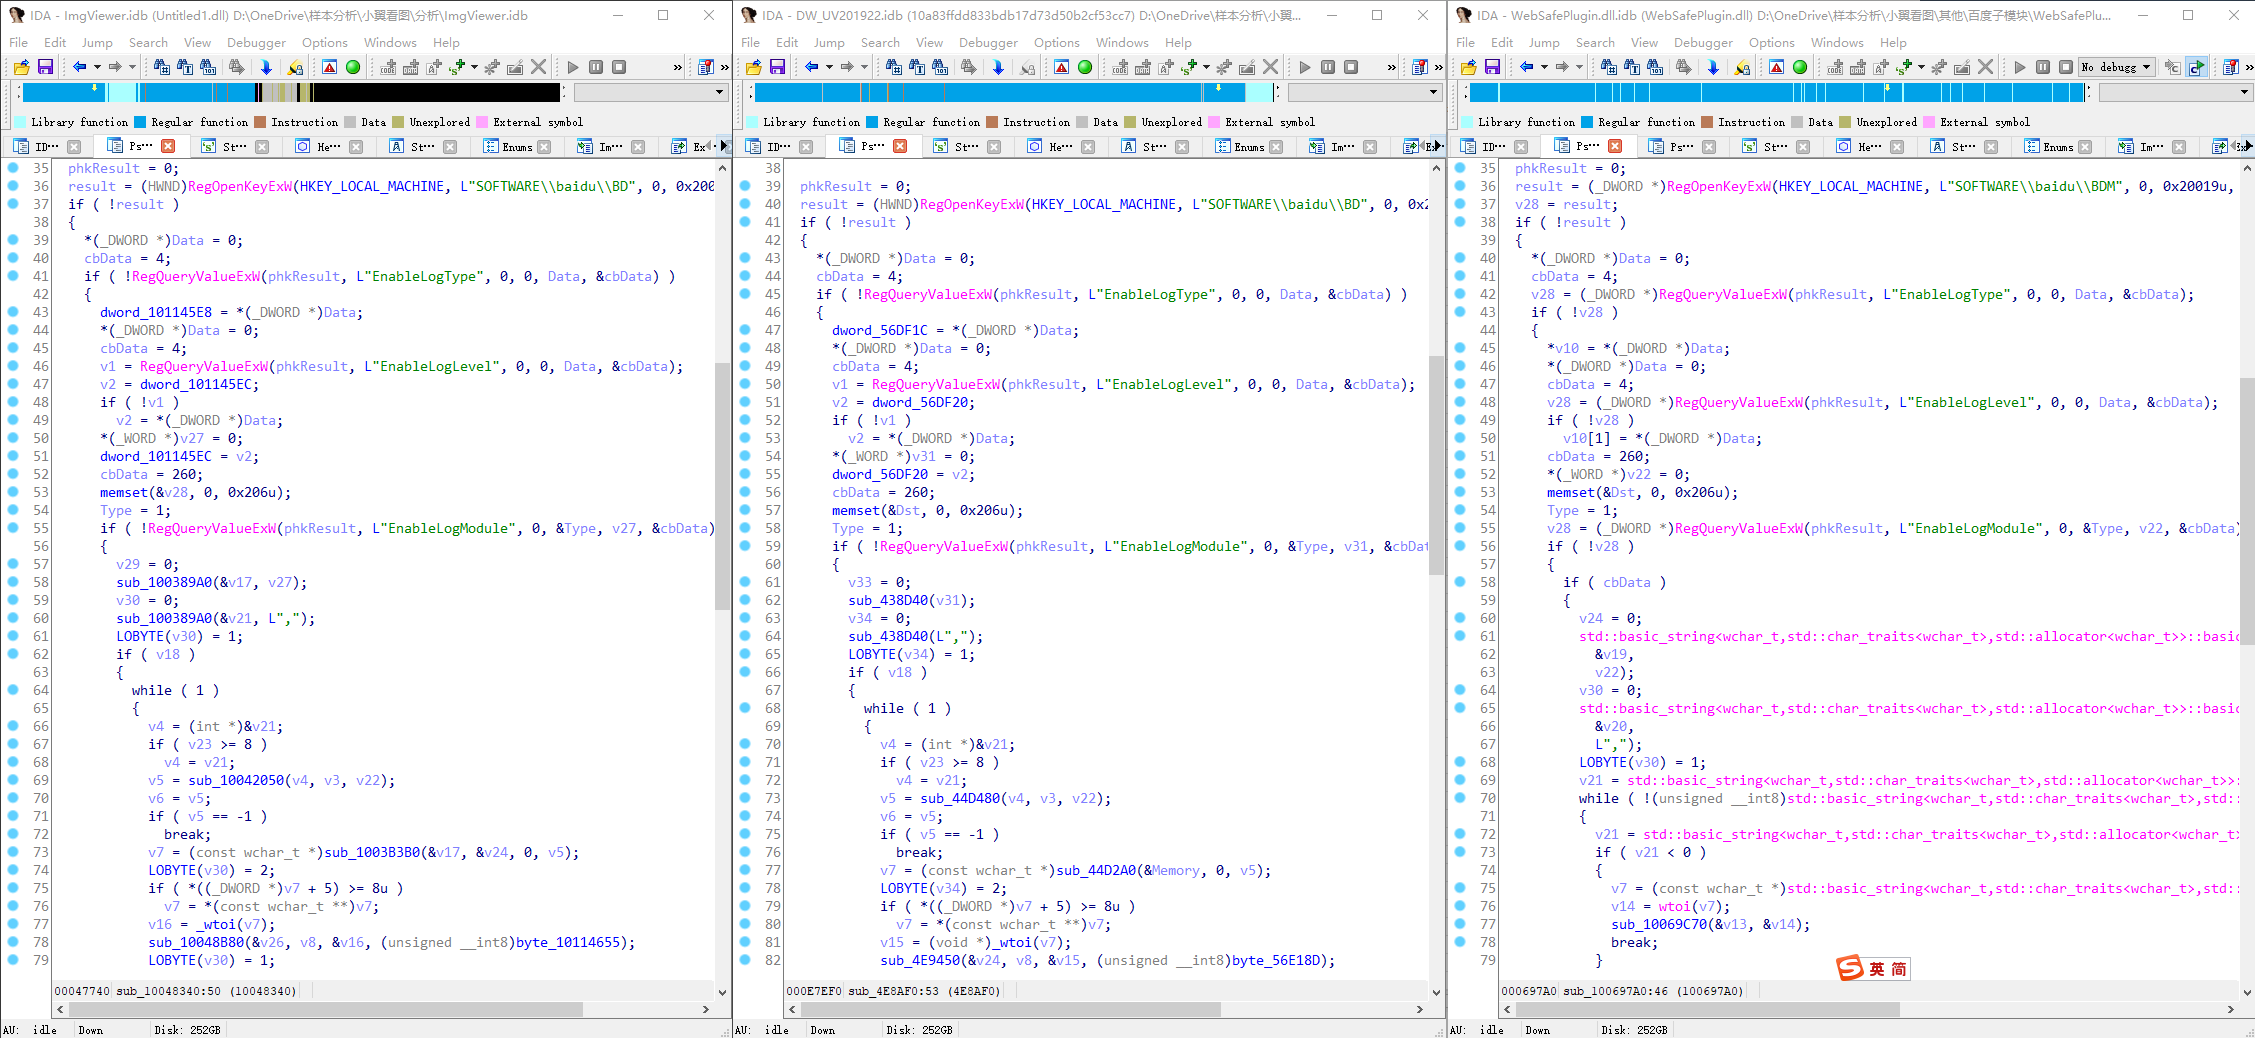Save database icon in ImgViewer IDA window
The height and width of the screenshot is (1038, 2255).
pos(45,67)
